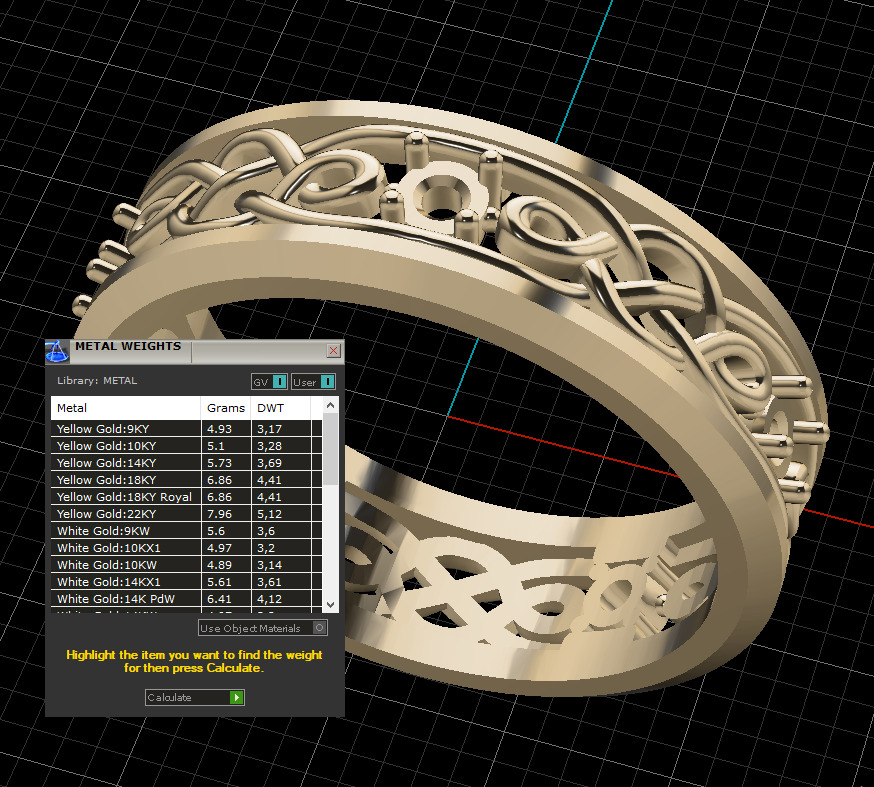Click the 5.1 grams value
Image resolution: width=874 pixels, height=787 pixels.
(216, 446)
